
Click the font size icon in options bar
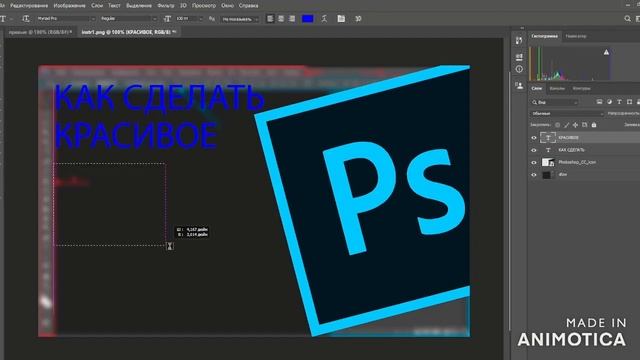pos(167,19)
